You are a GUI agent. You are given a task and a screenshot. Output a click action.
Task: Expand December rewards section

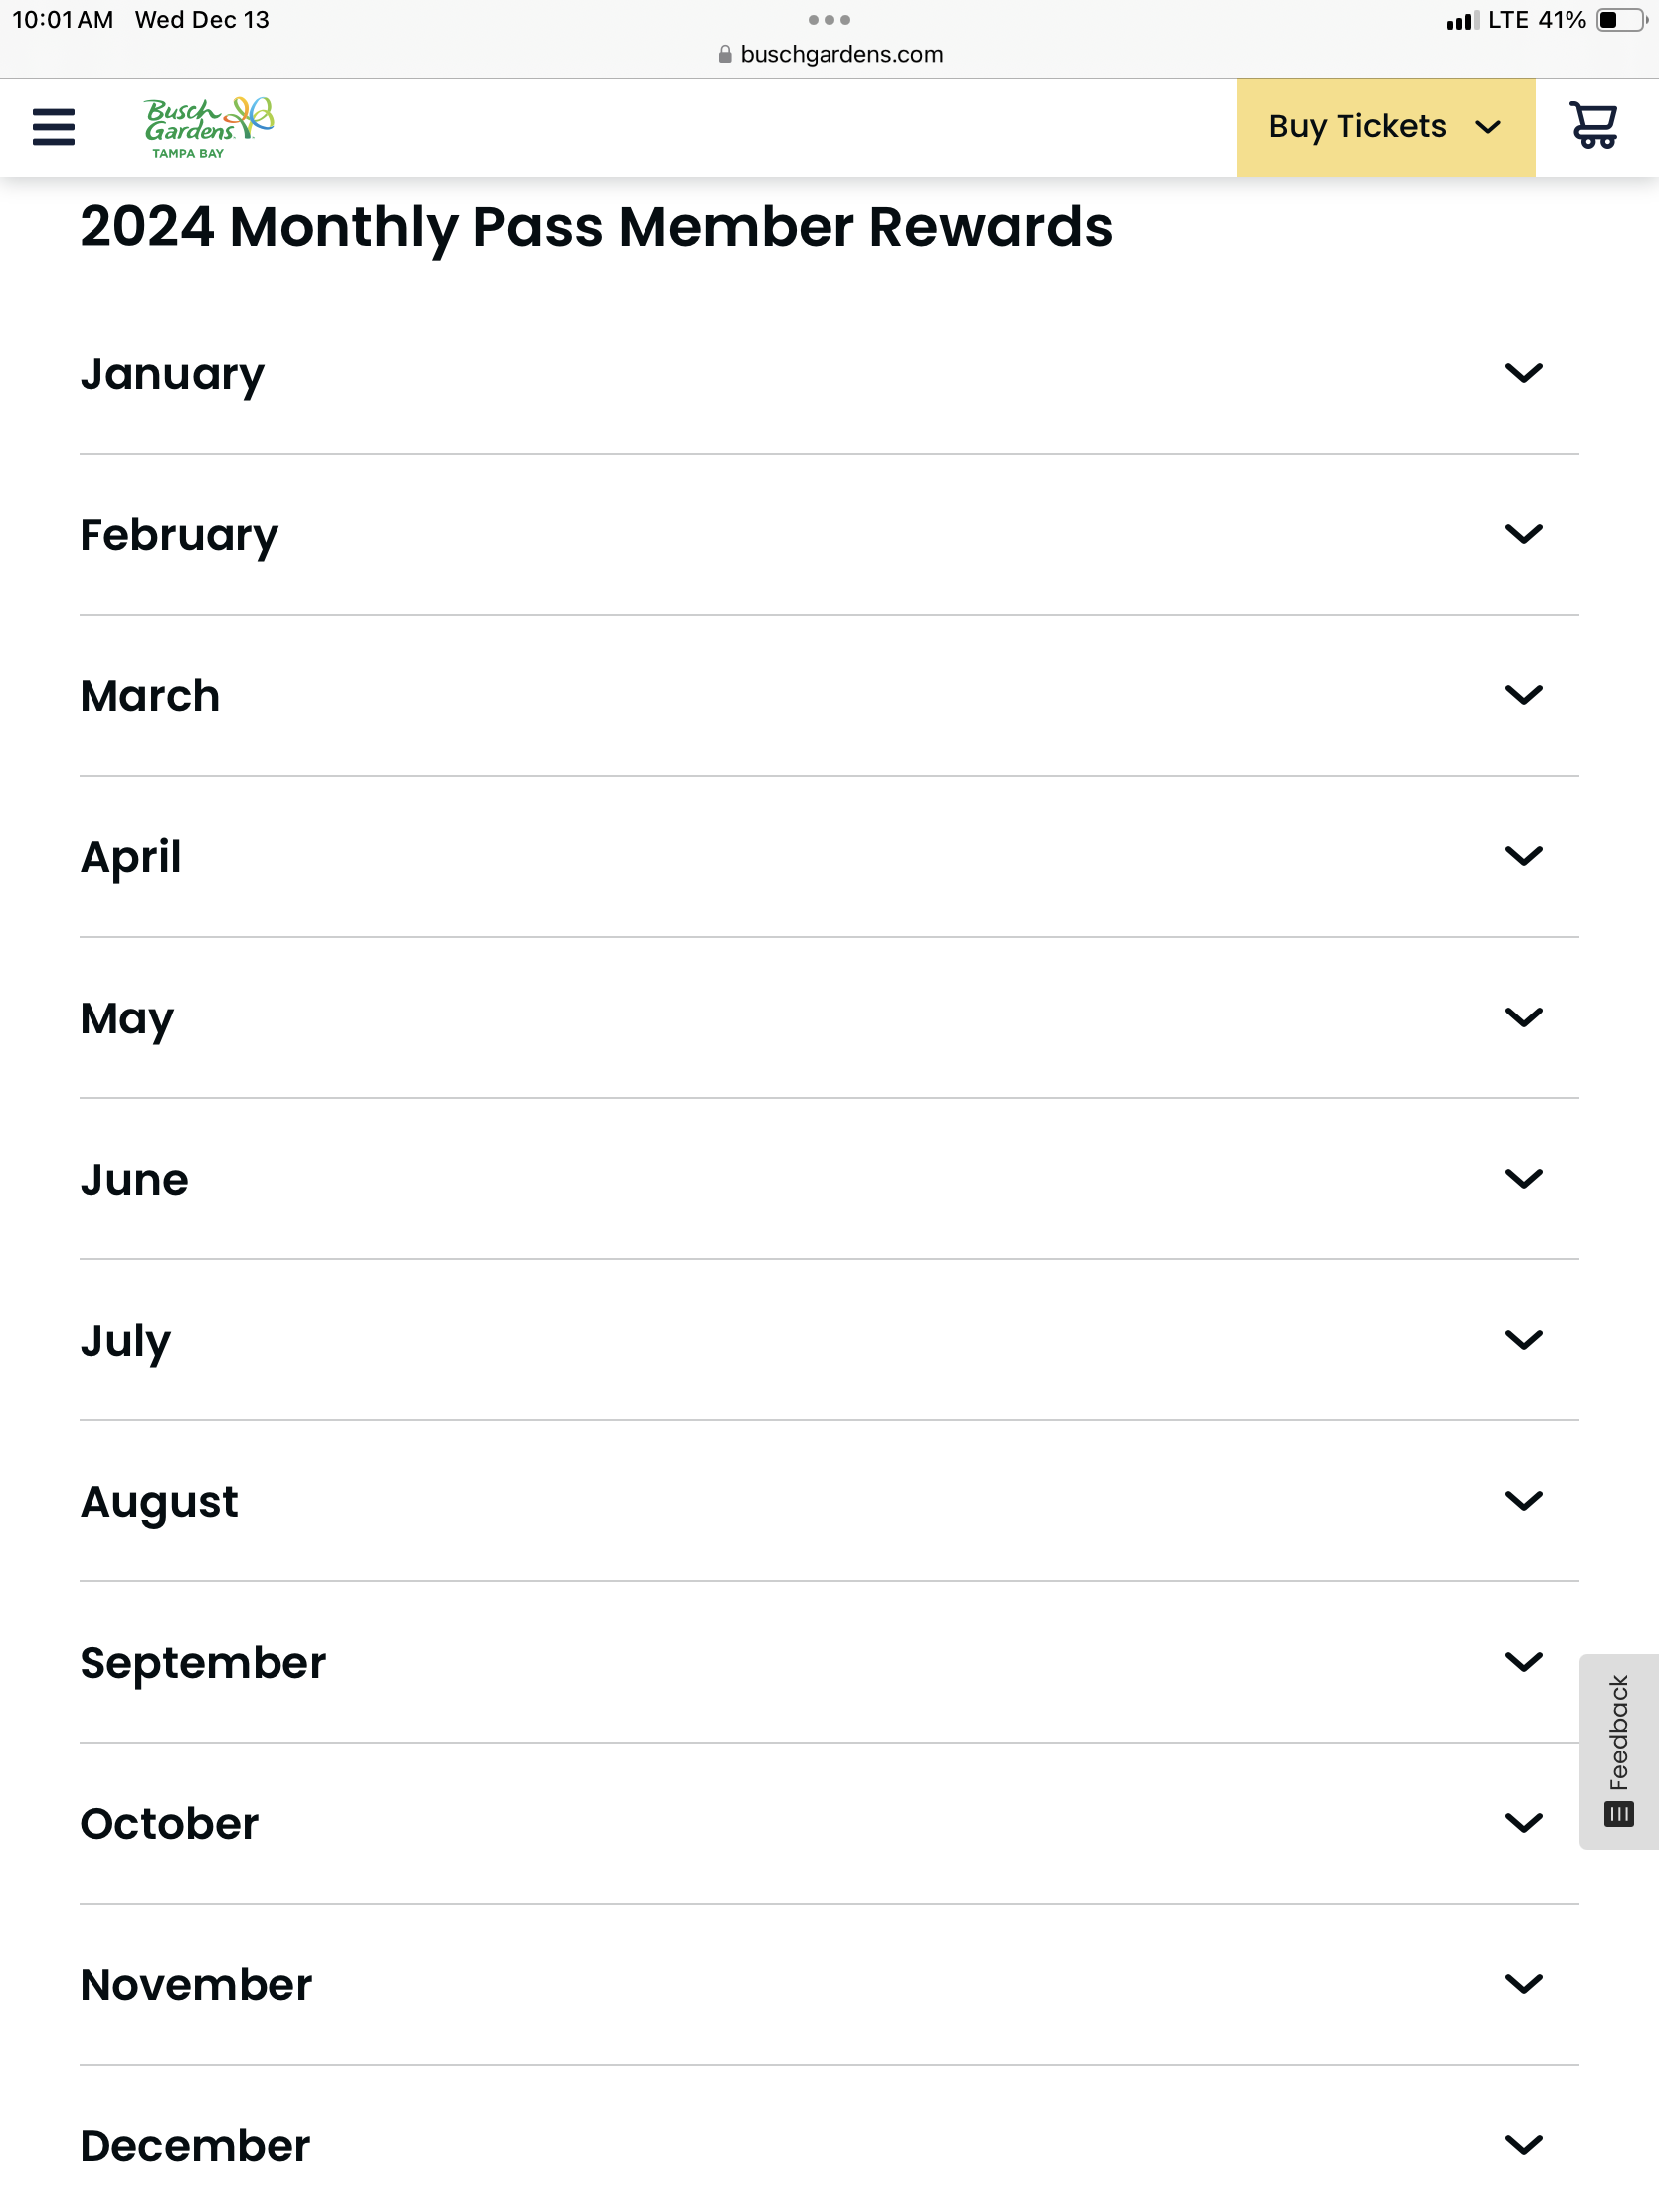click(829, 2140)
